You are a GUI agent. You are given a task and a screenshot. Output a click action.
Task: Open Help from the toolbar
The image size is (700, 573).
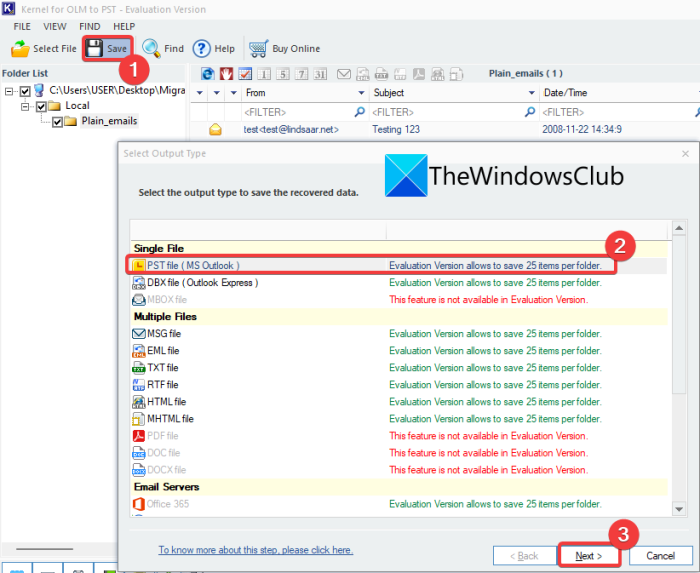click(213, 49)
